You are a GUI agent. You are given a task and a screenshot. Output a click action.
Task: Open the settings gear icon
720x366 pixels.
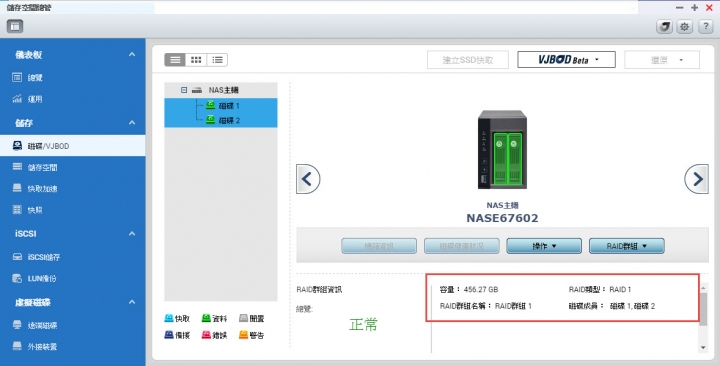684,27
